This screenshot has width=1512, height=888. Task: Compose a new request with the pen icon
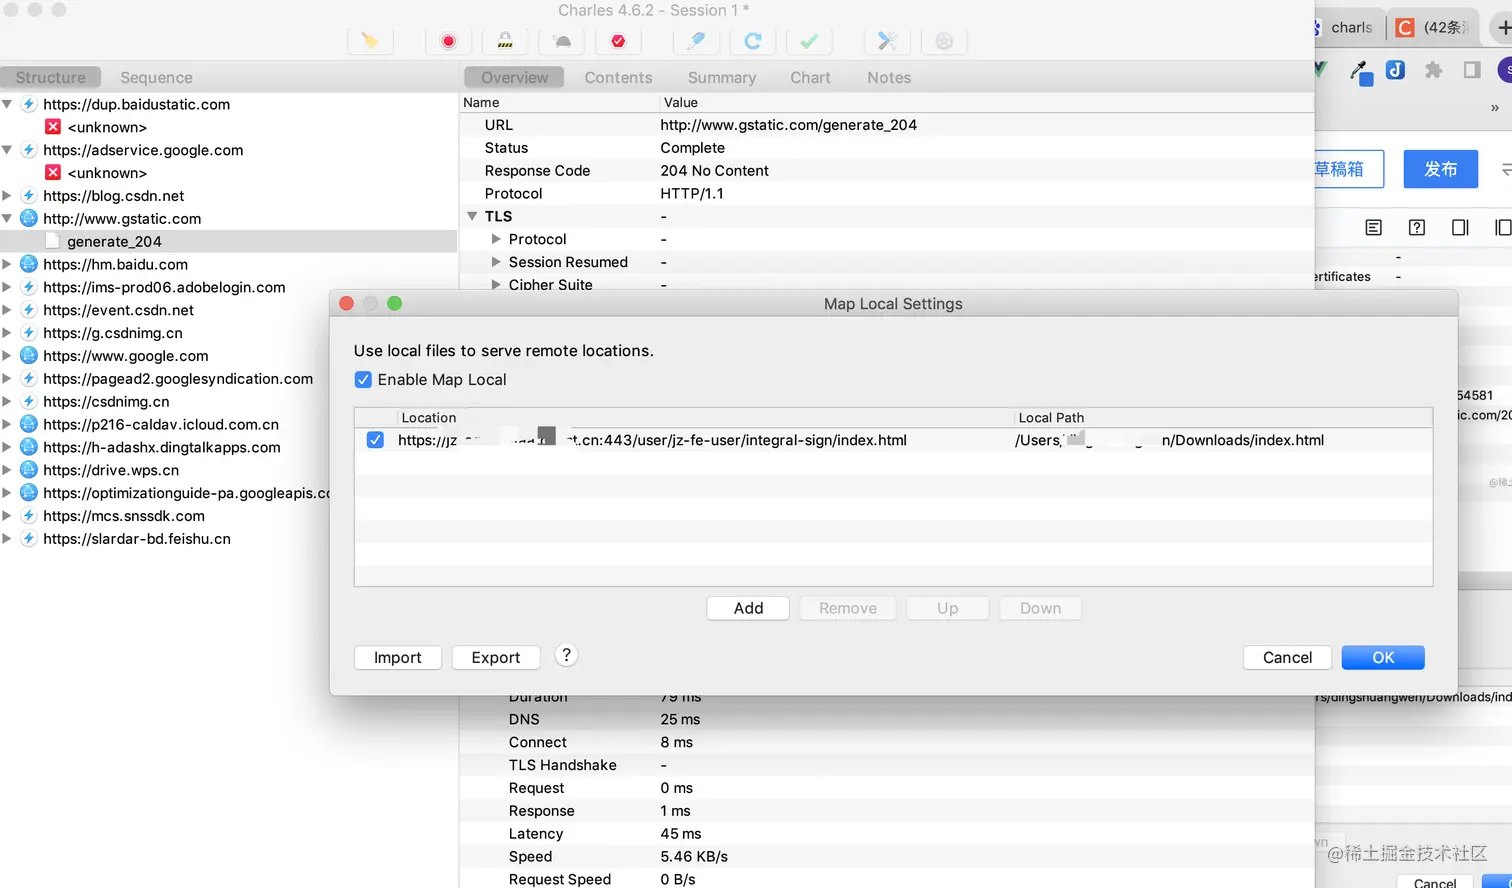[697, 41]
